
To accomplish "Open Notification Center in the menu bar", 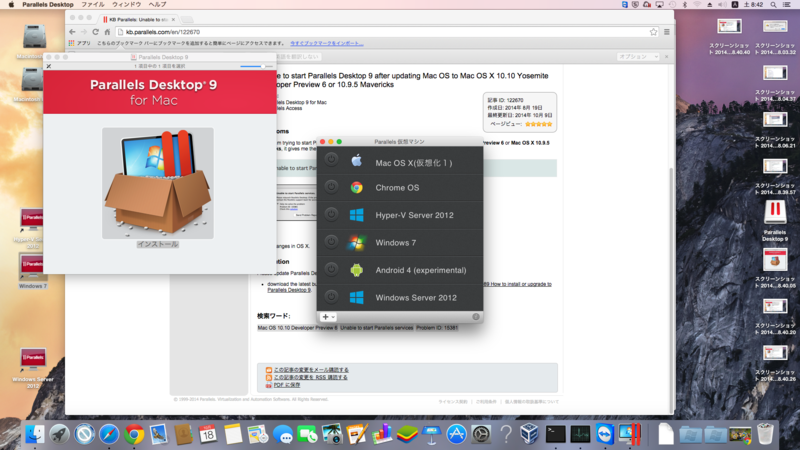I will tap(787, 5).
